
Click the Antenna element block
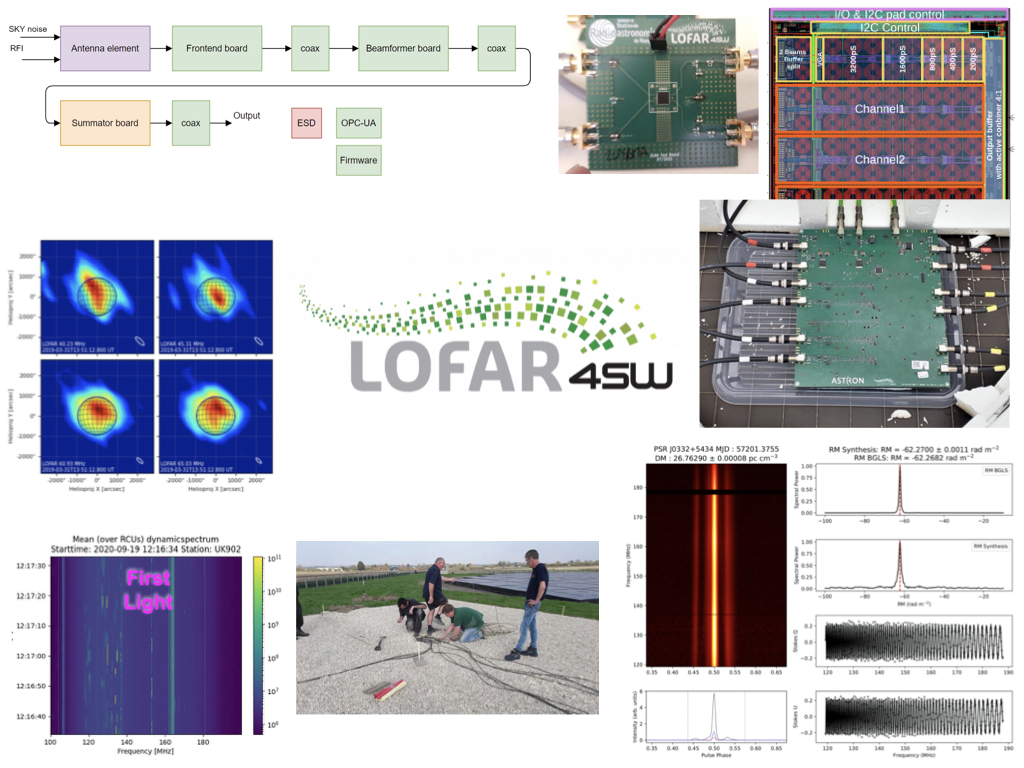coord(105,48)
